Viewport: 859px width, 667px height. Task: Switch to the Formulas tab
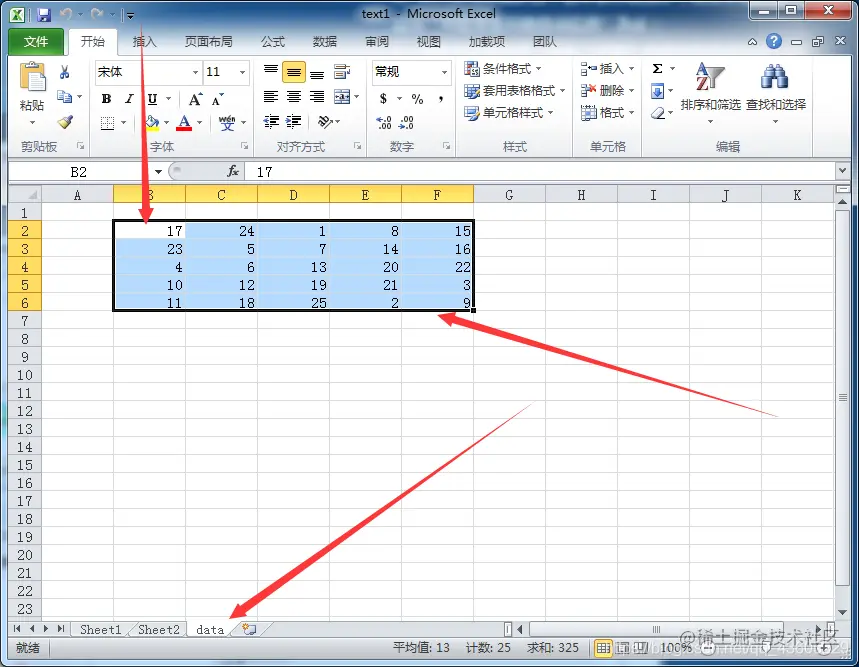(273, 42)
